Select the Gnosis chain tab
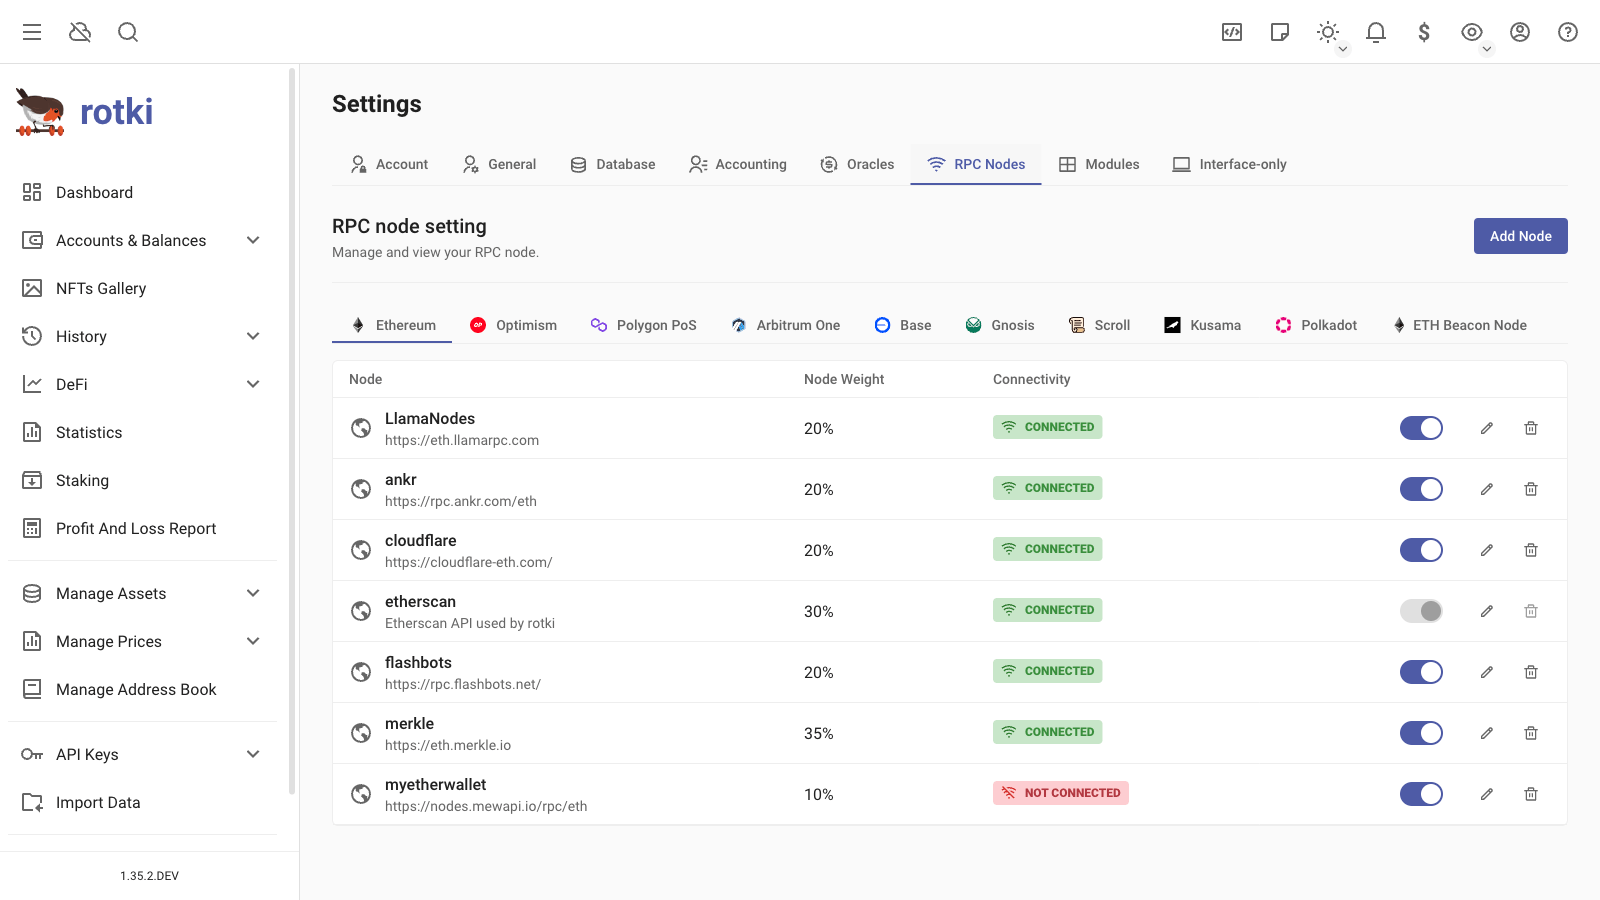 1000,325
